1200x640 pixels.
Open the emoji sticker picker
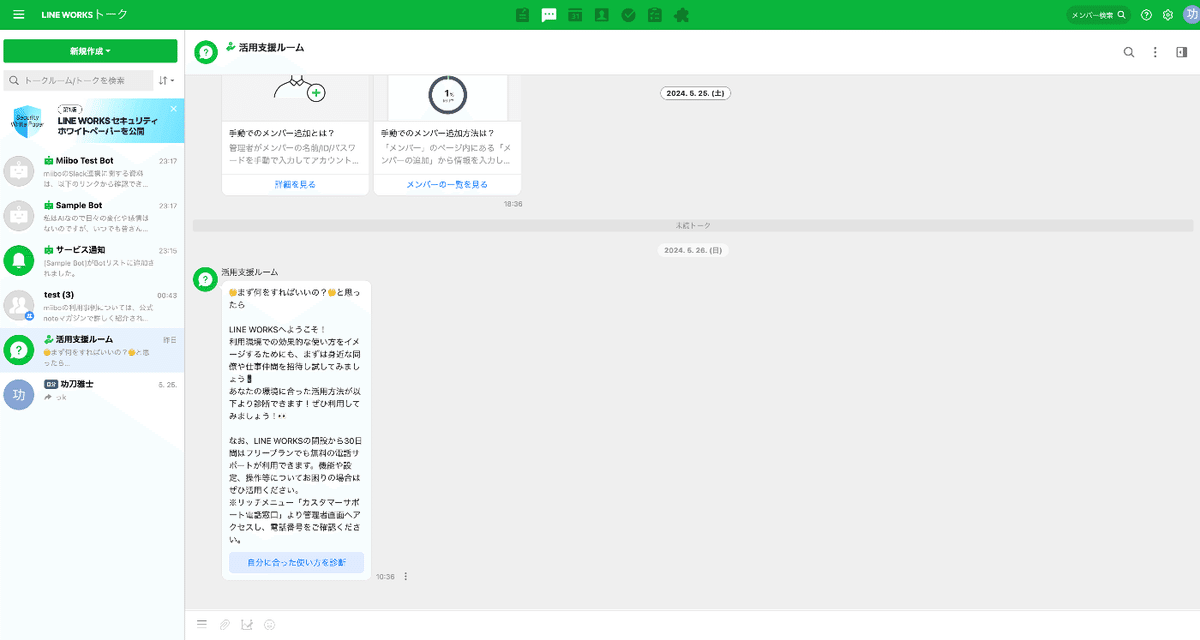point(269,624)
